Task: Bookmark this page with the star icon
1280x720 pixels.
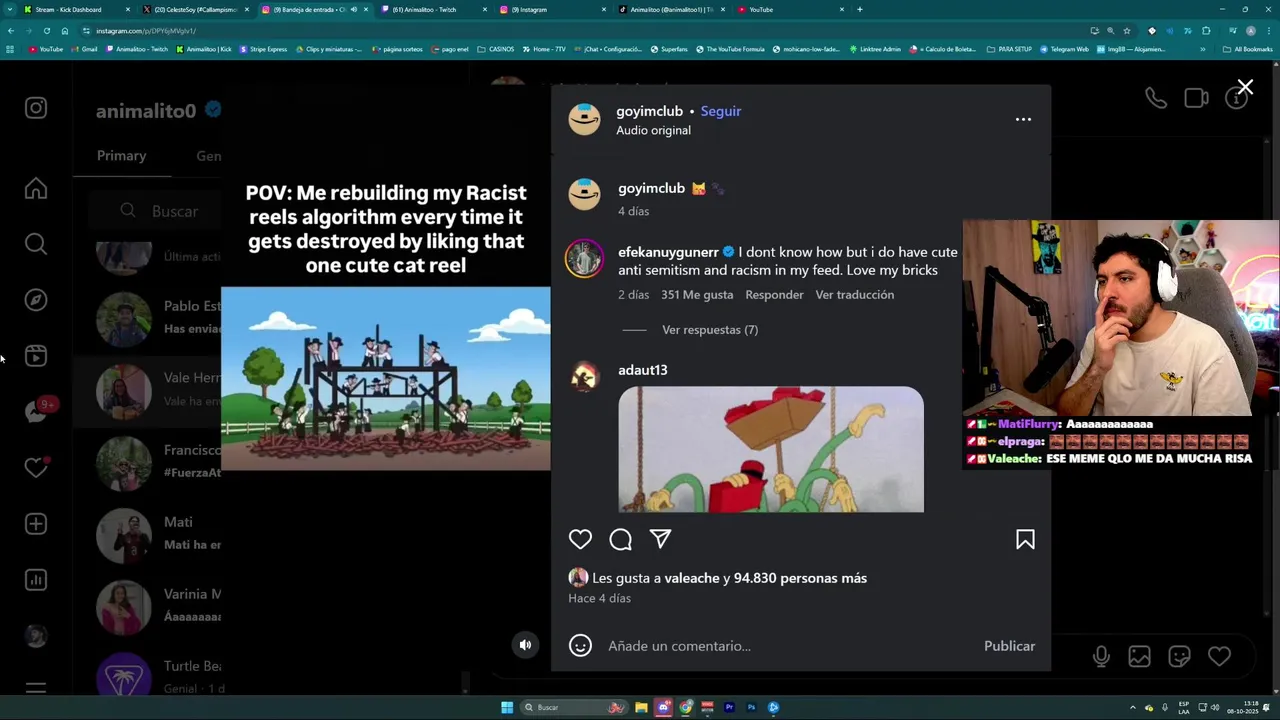Action: tap(1127, 31)
